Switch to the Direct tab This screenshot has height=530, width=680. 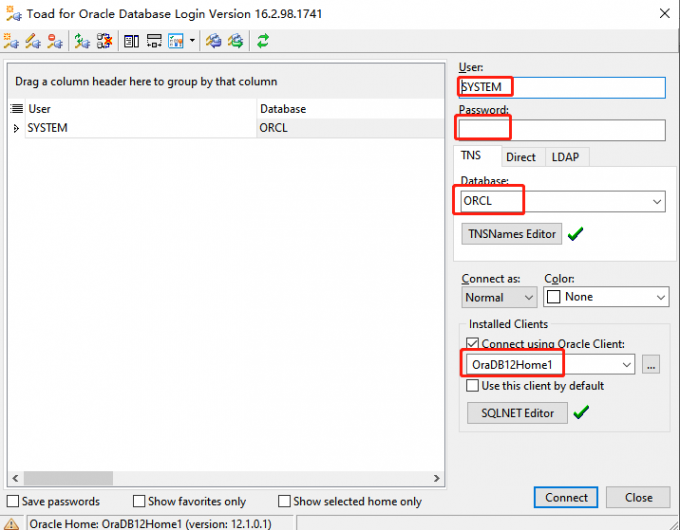point(520,157)
